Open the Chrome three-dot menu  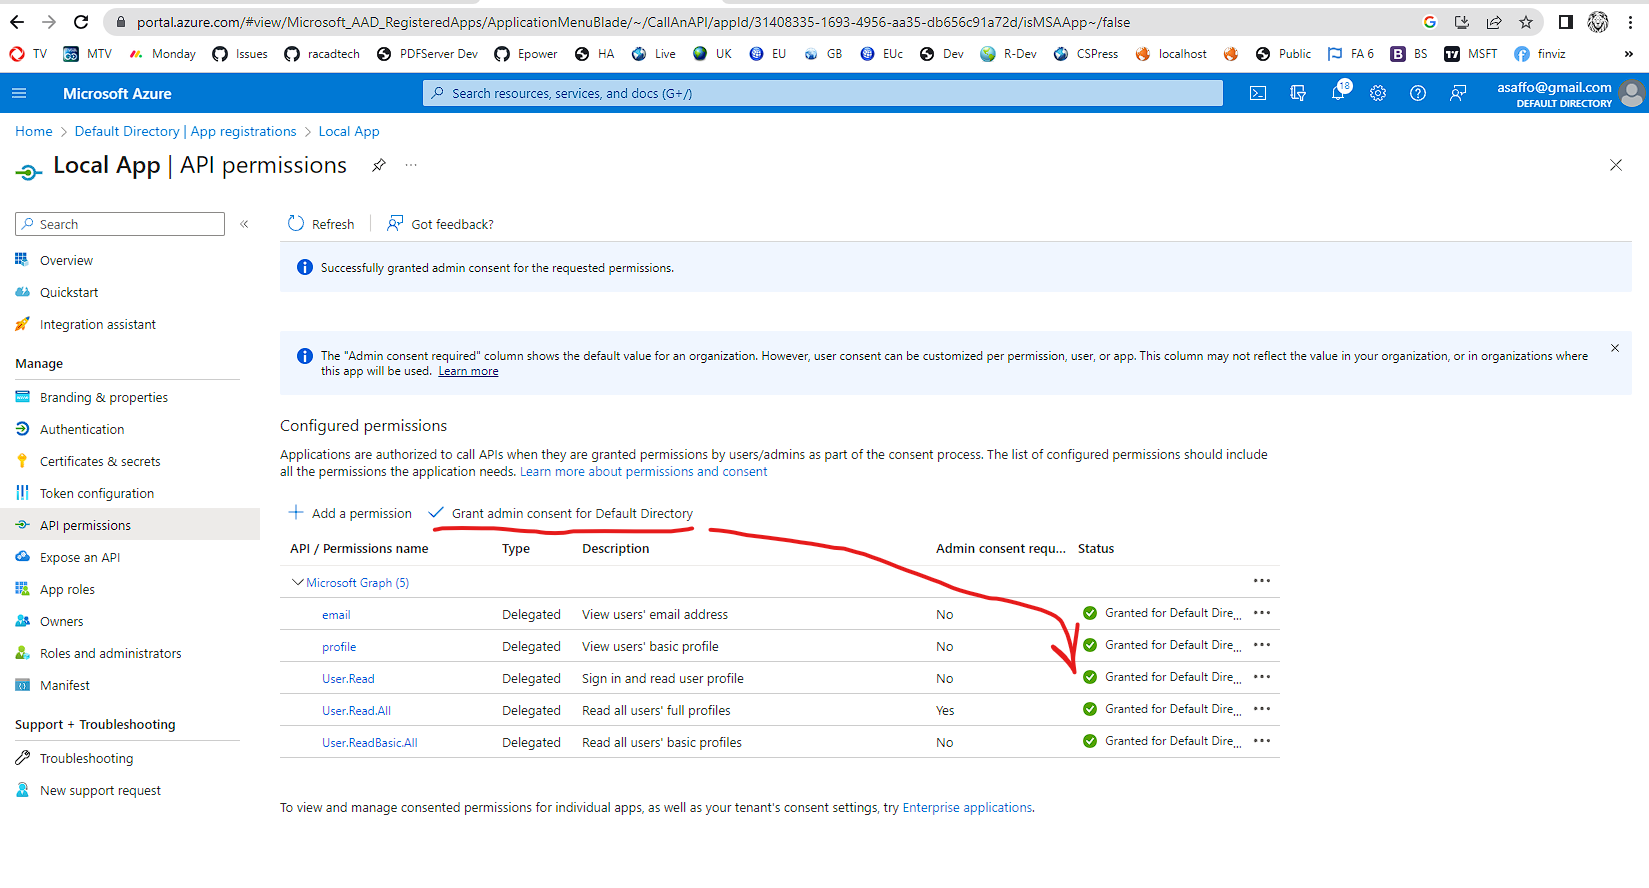[x=1630, y=22]
